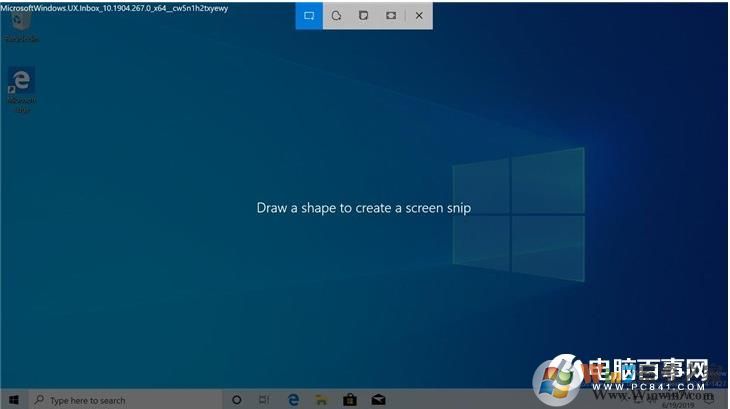Click the Microsoft Edge desktop shortcut
The height and width of the screenshot is (409, 730).
tap(21, 86)
